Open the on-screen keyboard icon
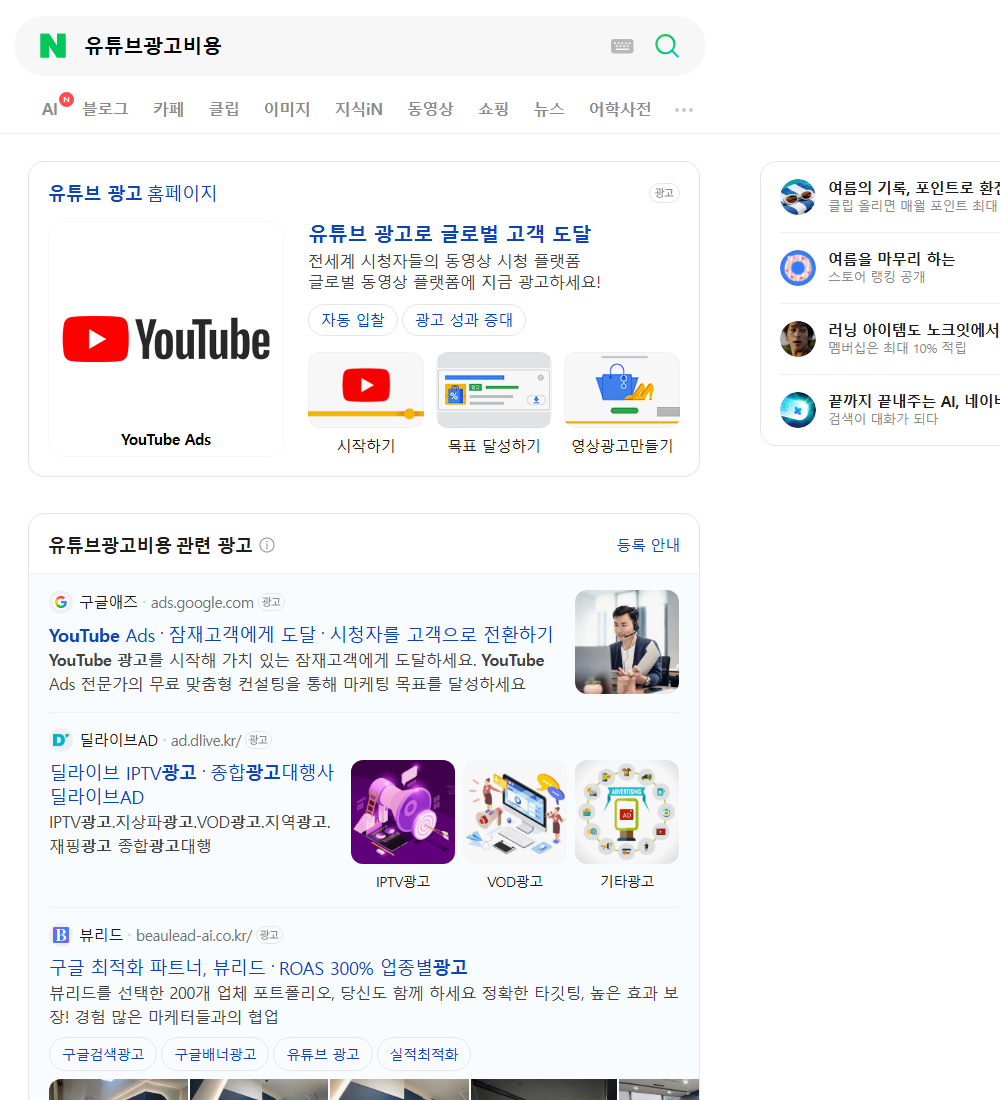 [x=622, y=46]
